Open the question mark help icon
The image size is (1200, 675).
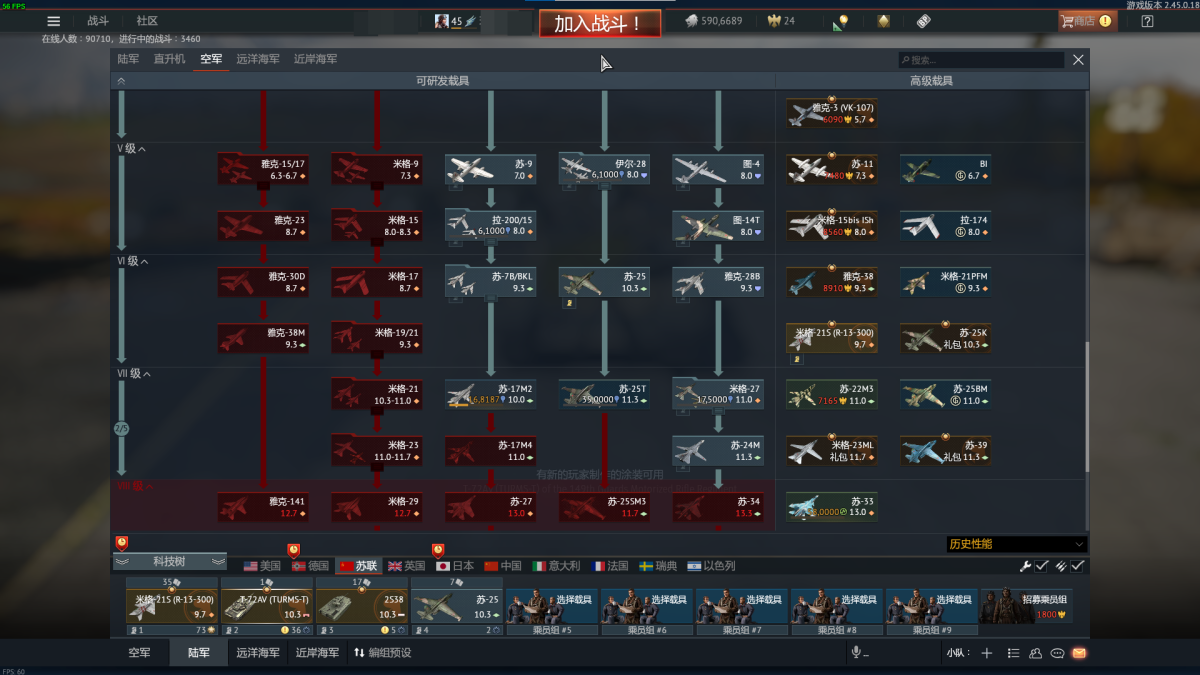1147,21
